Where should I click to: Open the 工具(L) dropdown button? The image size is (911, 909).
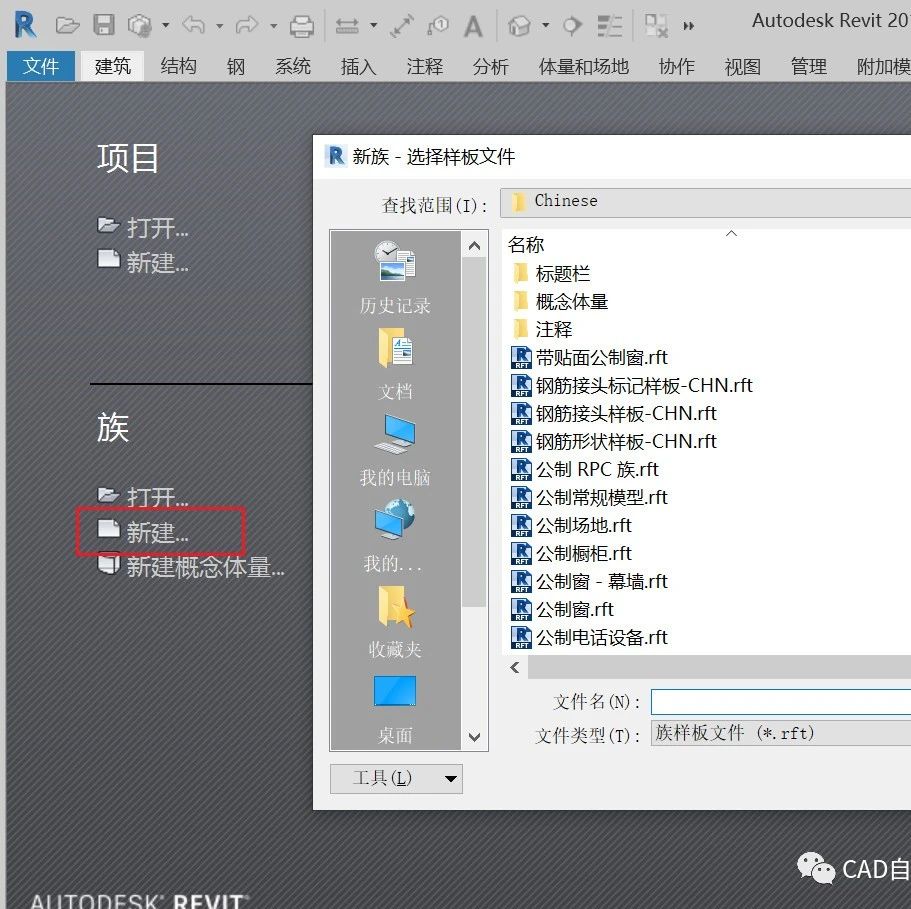[396, 778]
